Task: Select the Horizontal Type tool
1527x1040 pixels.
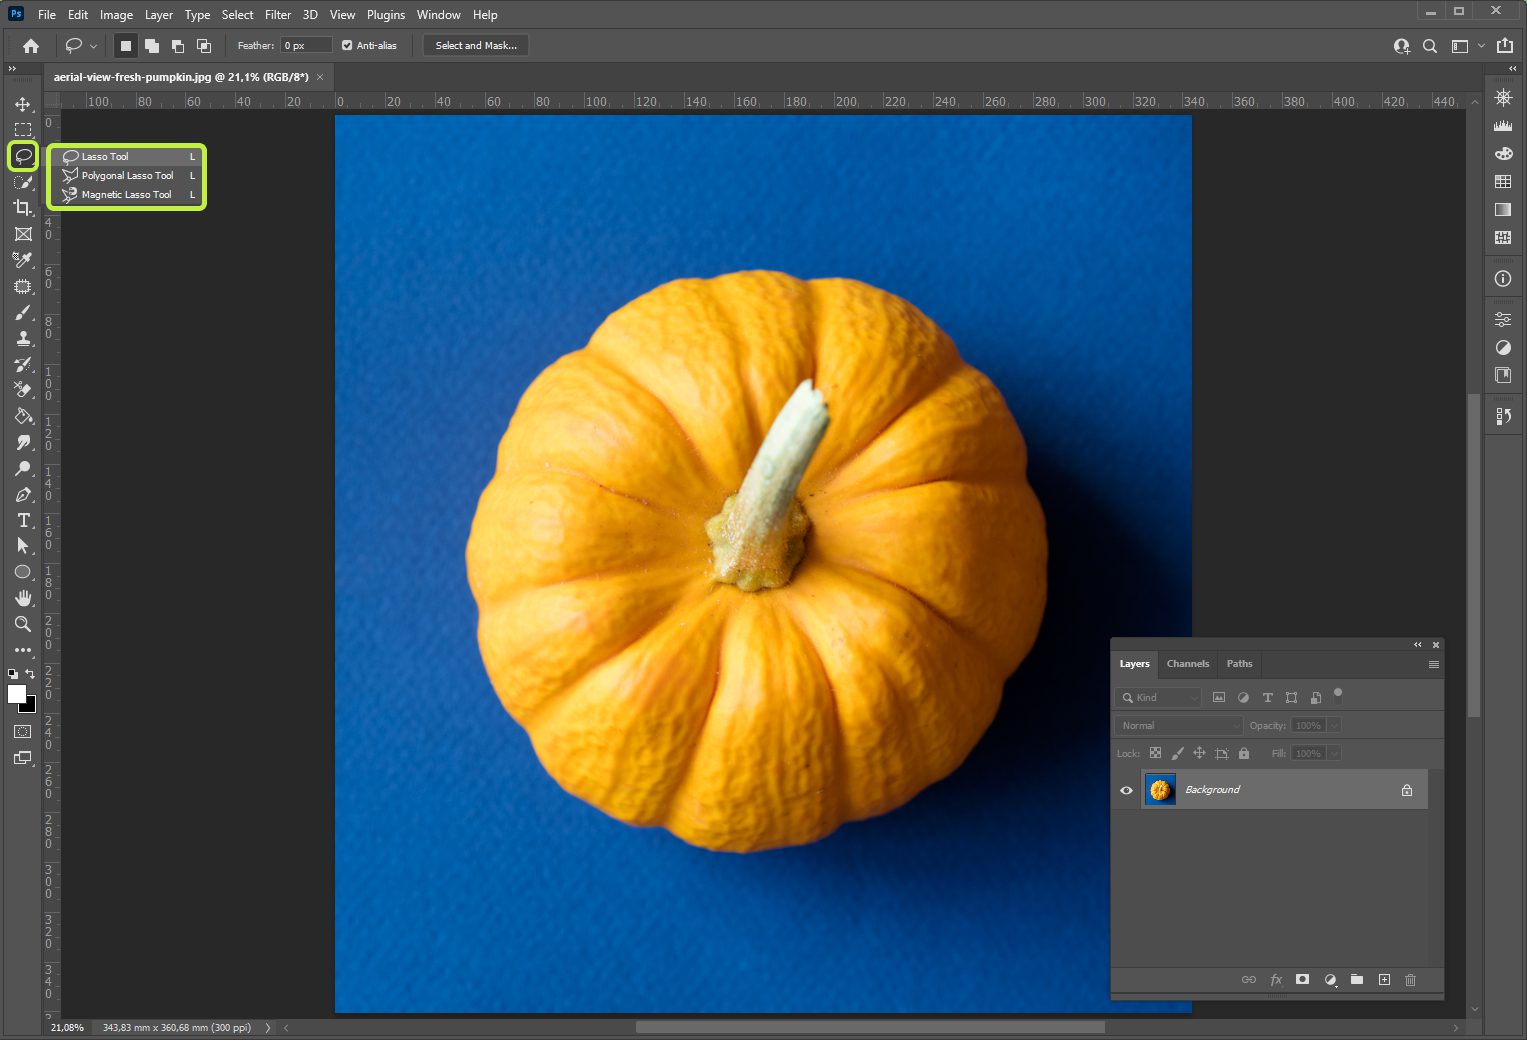Action: [x=23, y=520]
